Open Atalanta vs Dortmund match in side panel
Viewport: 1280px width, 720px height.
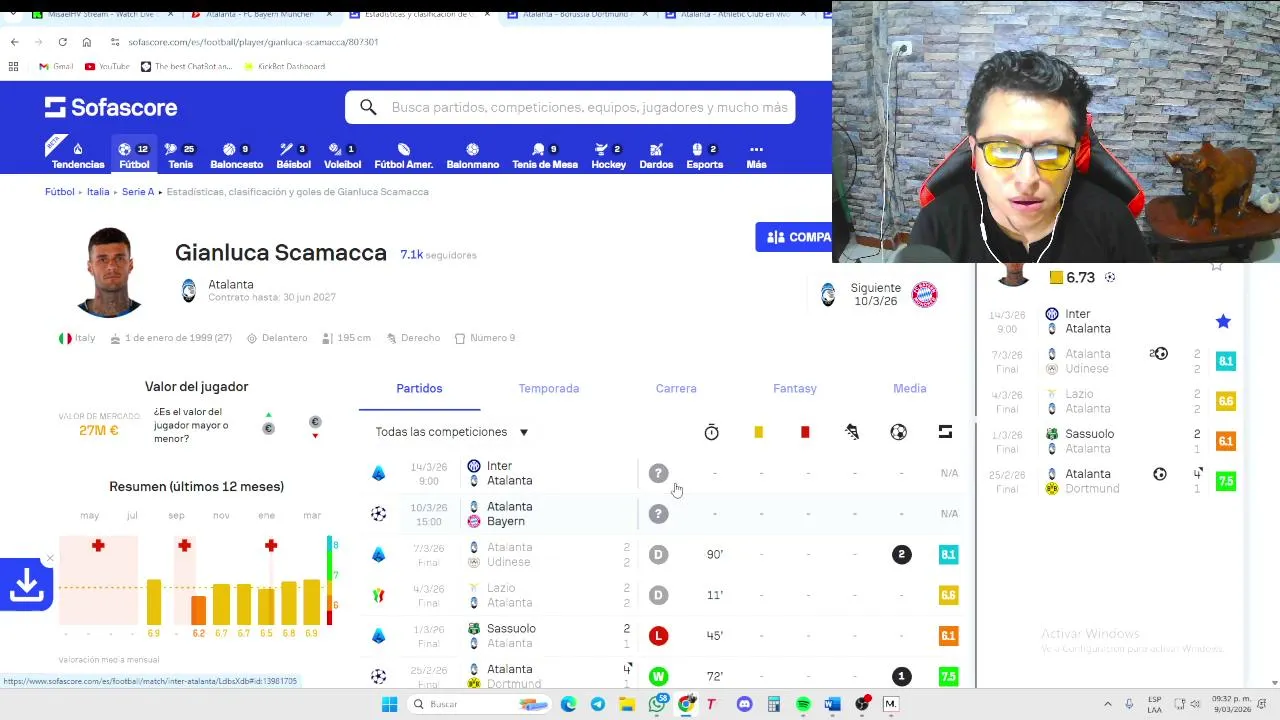(1110, 481)
